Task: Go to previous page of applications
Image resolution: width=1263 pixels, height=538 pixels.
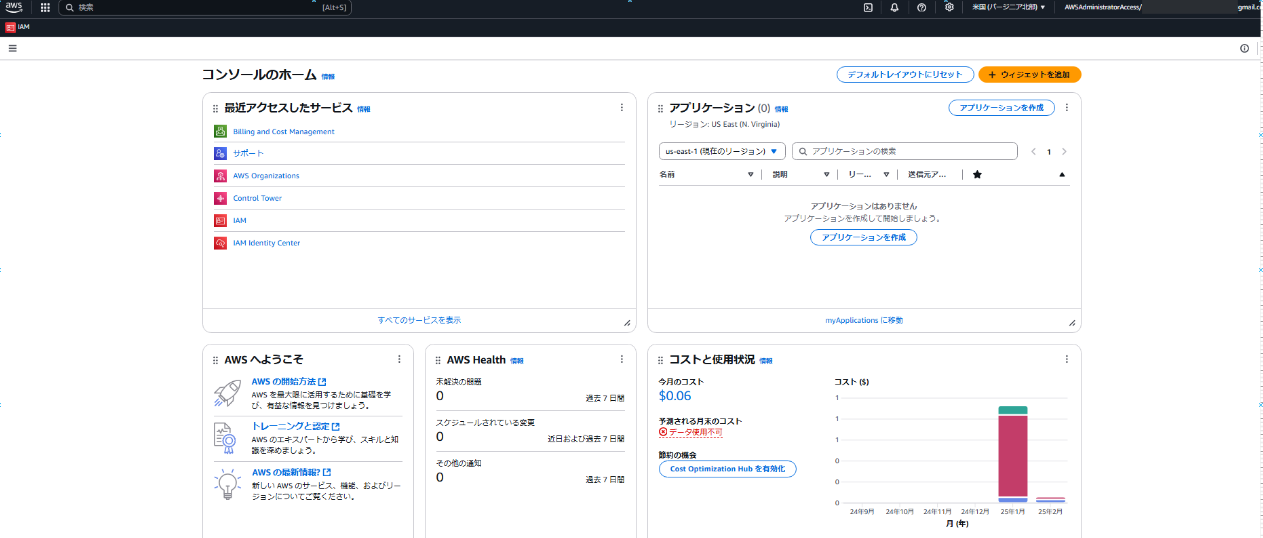Action: click(x=1034, y=152)
